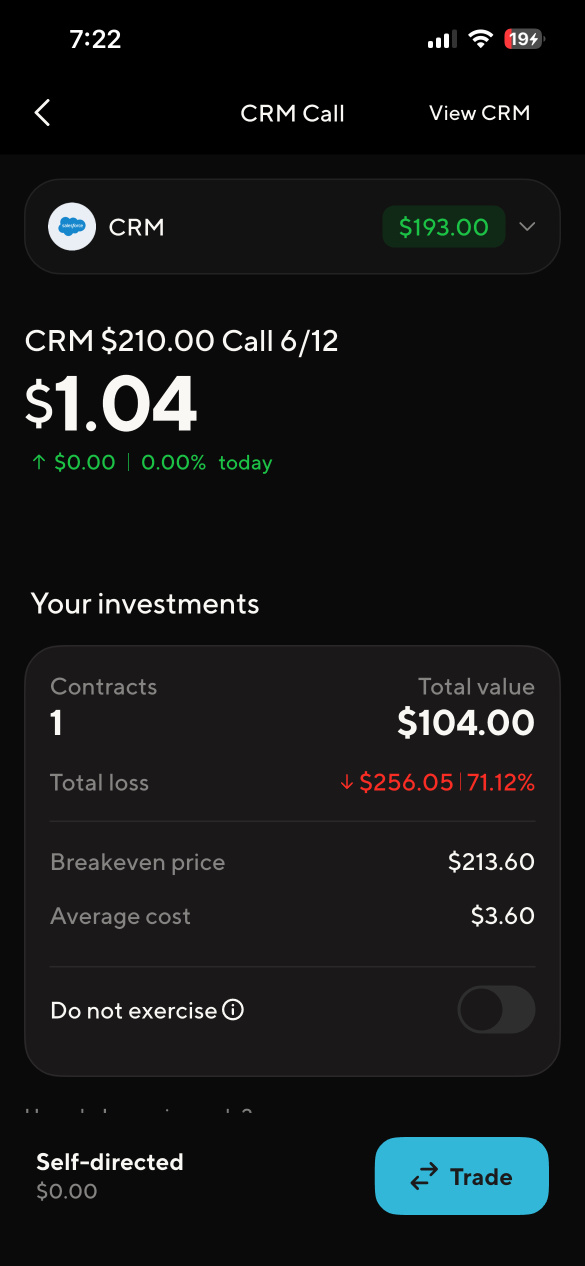Tap the info icon beside Do not exercise
Viewport: 585px width, 1266px height.
coord(233,1010)
